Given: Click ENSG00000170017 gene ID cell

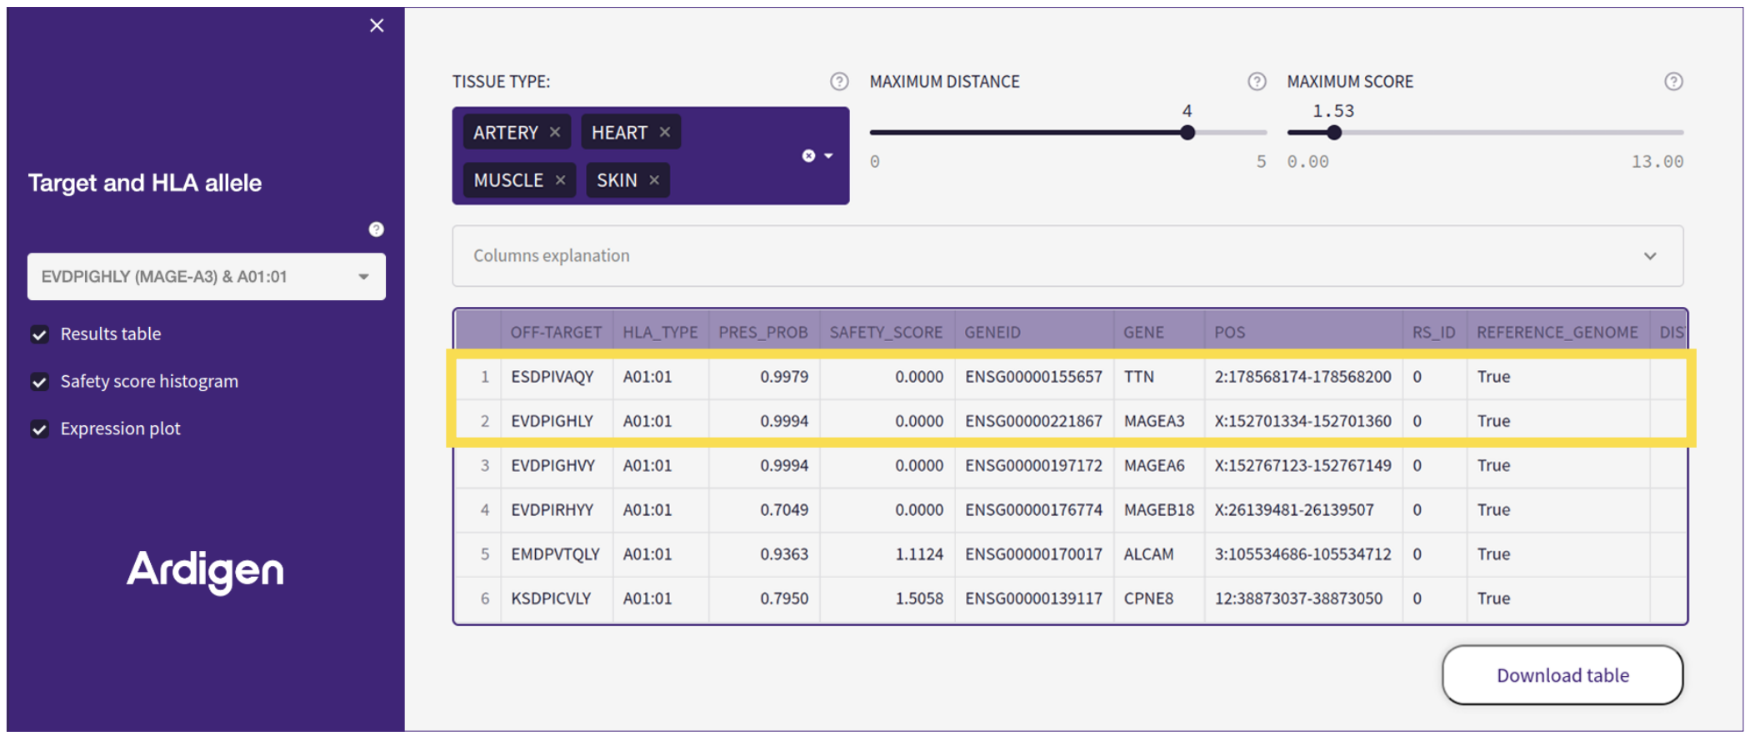Looking at the screenshot, I should point(1034,554).
